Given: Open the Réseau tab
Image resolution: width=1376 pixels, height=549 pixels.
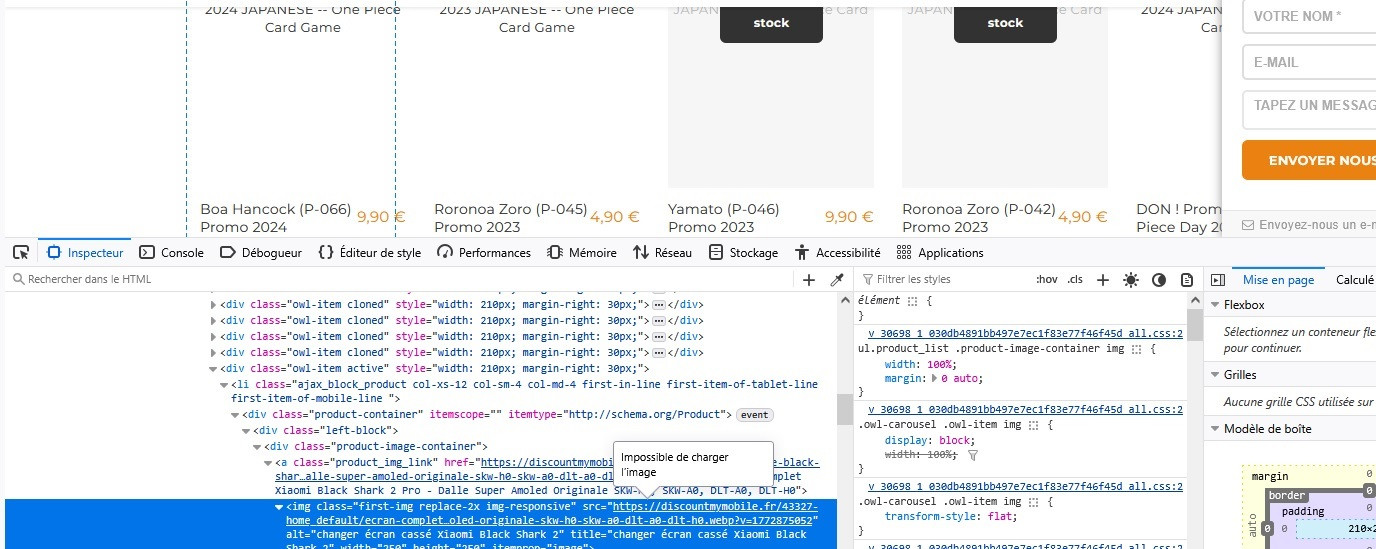Looking at the screenshot, I should coord(662,253).
